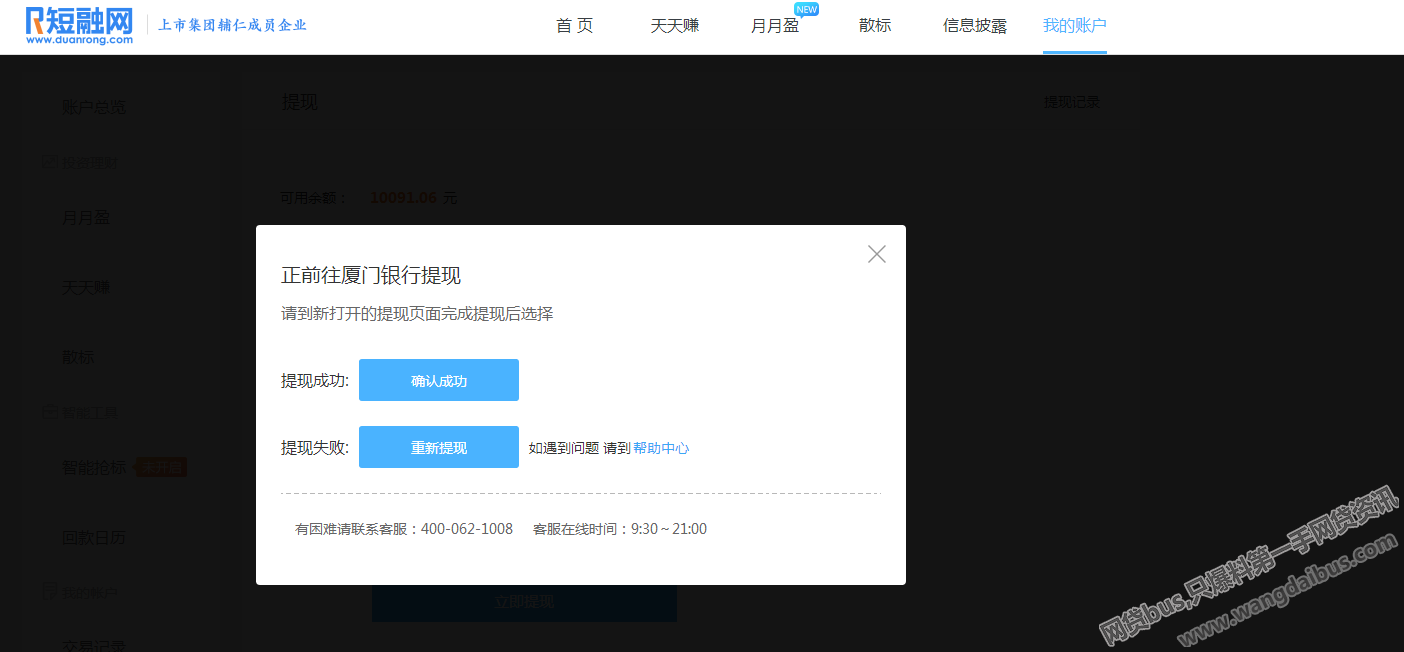The height and width of the screenshot is (652, 1404).
Task: Click the NEW badge above 月月盈
Action: pos(807,9)
